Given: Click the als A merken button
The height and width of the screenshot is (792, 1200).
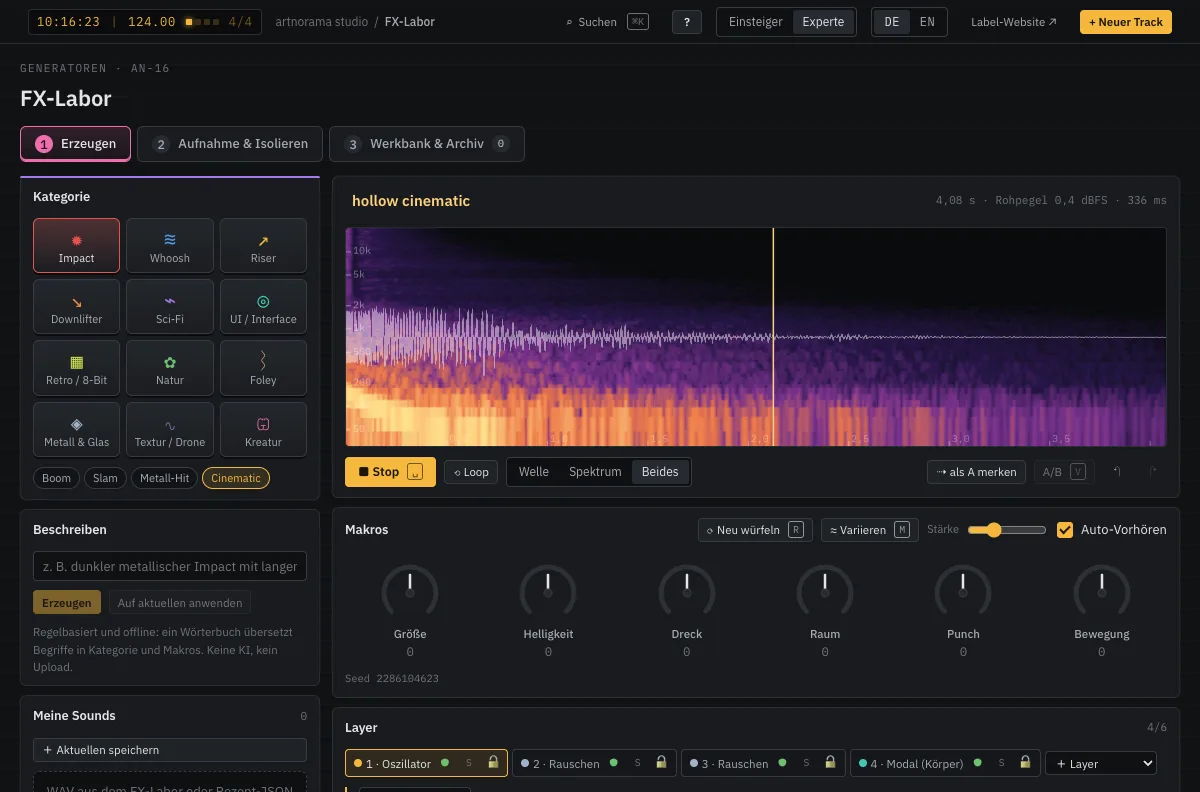Looking at the screenshot, I should point(977,472).
